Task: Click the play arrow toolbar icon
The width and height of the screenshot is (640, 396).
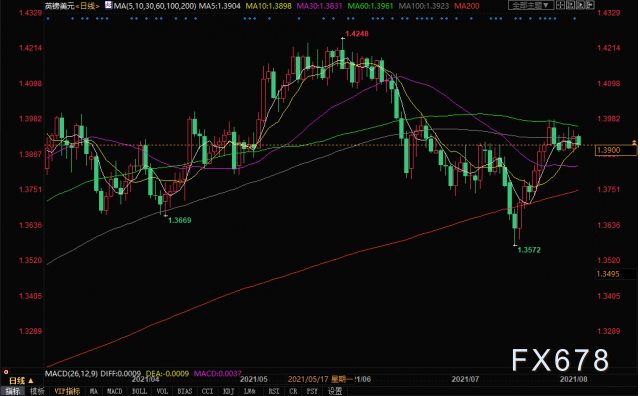Action: (580, 5)
